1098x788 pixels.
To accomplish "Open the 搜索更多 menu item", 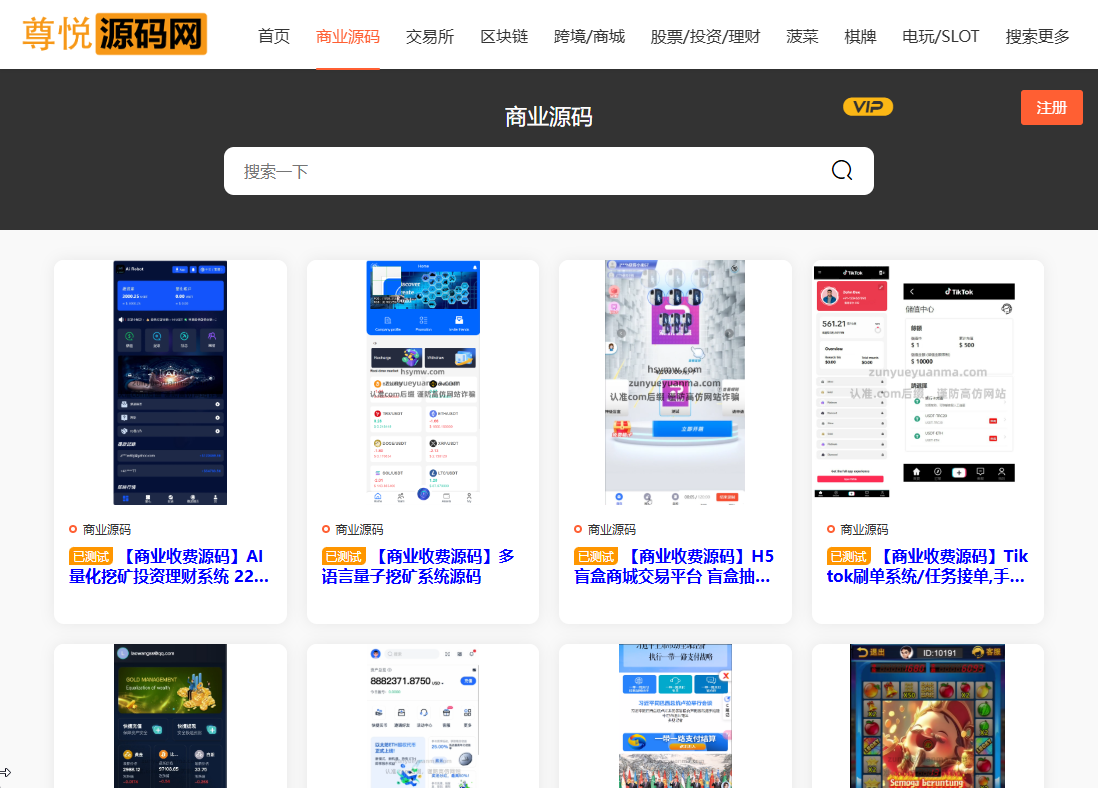I will coord(1038,36).
